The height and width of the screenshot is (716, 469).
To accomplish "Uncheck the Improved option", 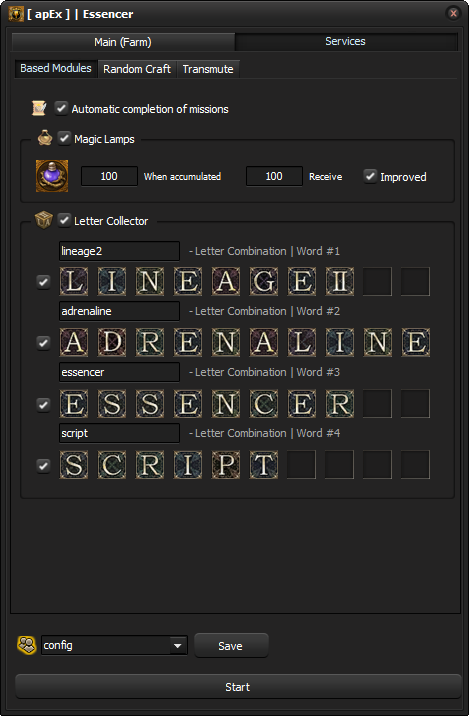I will (370, 176).
